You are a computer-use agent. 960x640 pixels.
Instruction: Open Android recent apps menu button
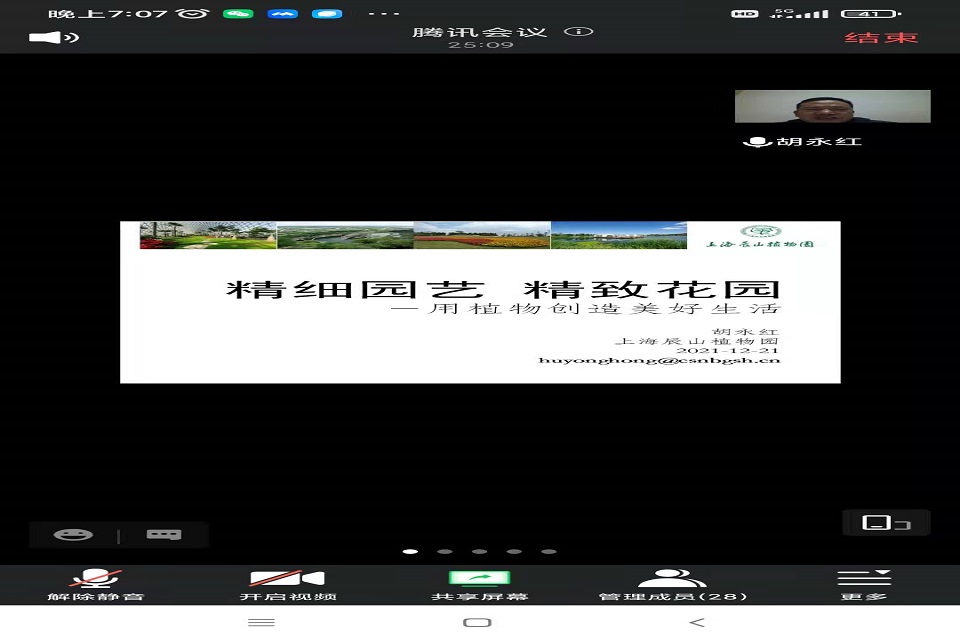point(261,623)
